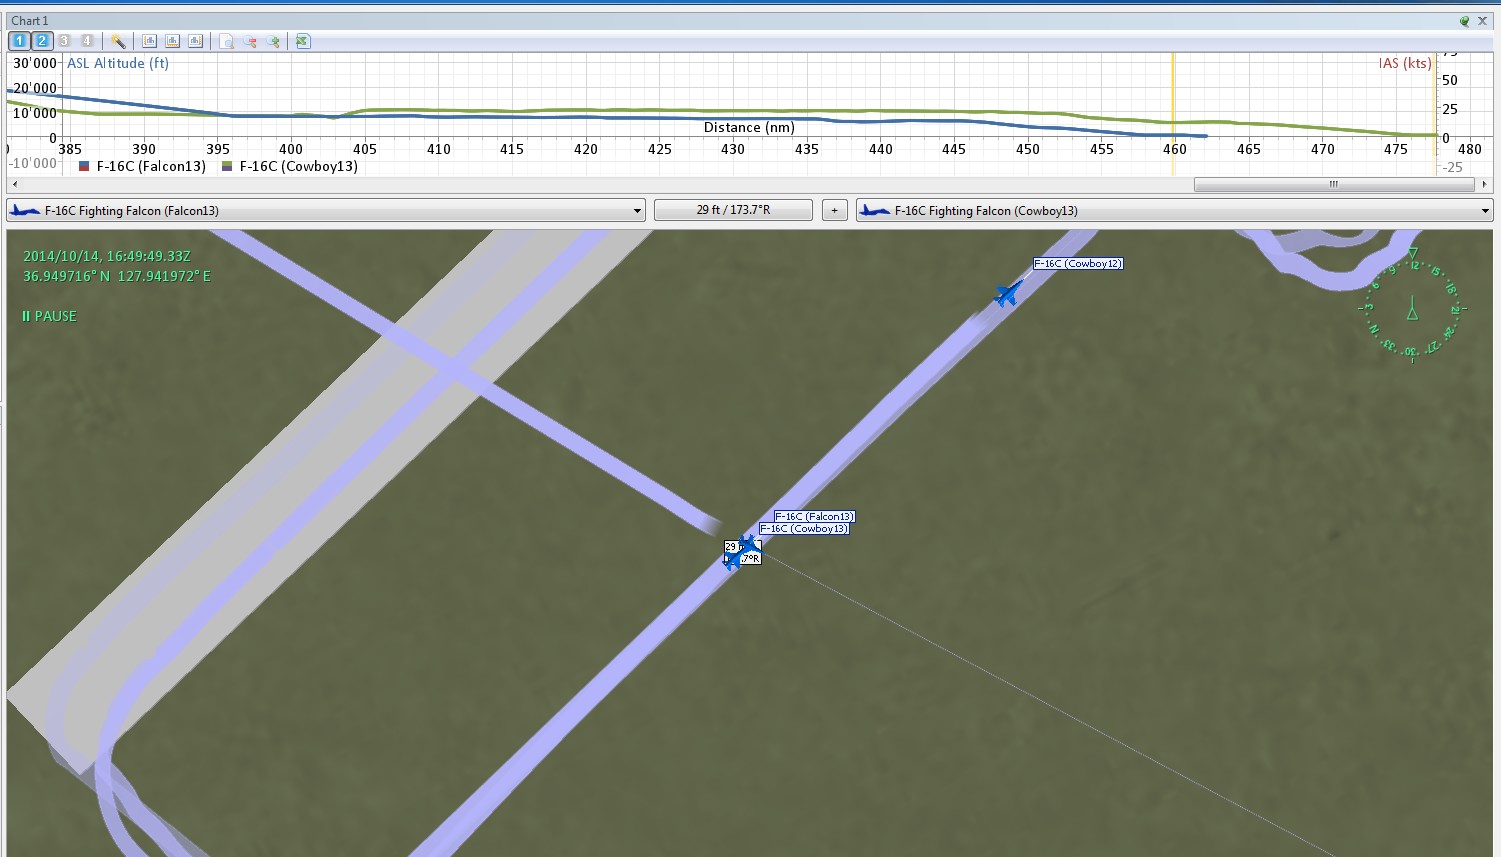
Task: Click the yellow time cursor line at 460 nm
Action: (1173, 114)
